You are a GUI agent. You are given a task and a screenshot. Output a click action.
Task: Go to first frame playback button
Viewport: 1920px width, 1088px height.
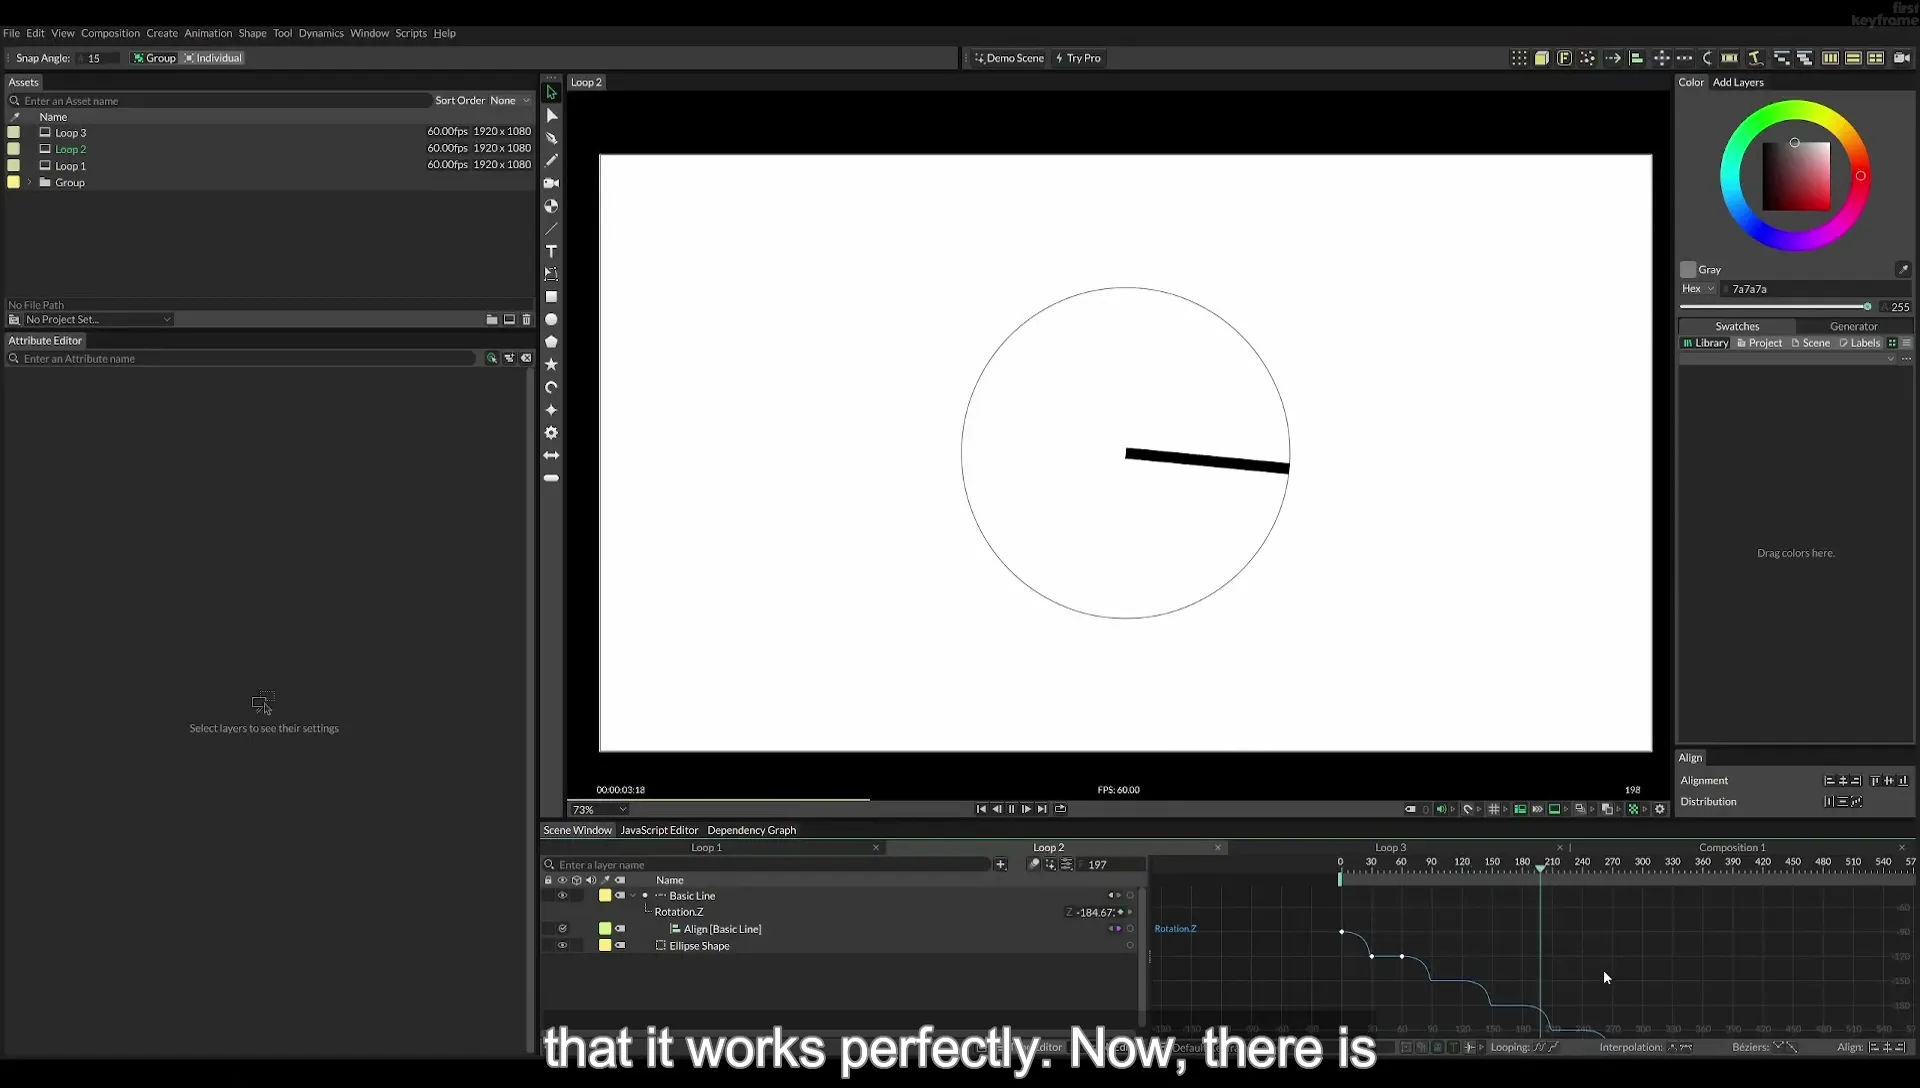click(981, 809)
